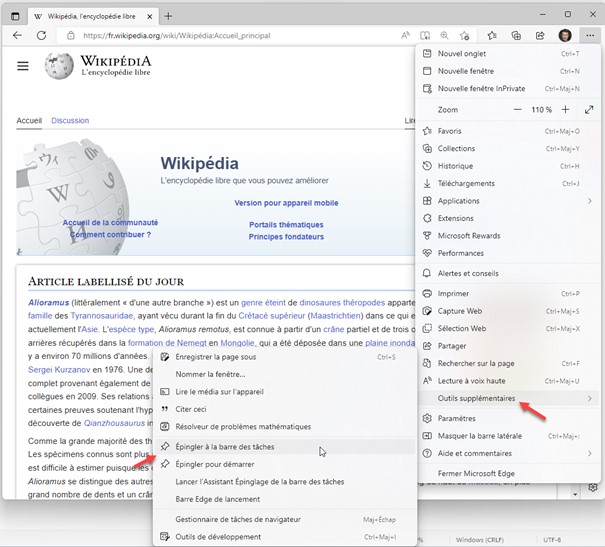Refresh the page with the reload icon

[42, 35]
